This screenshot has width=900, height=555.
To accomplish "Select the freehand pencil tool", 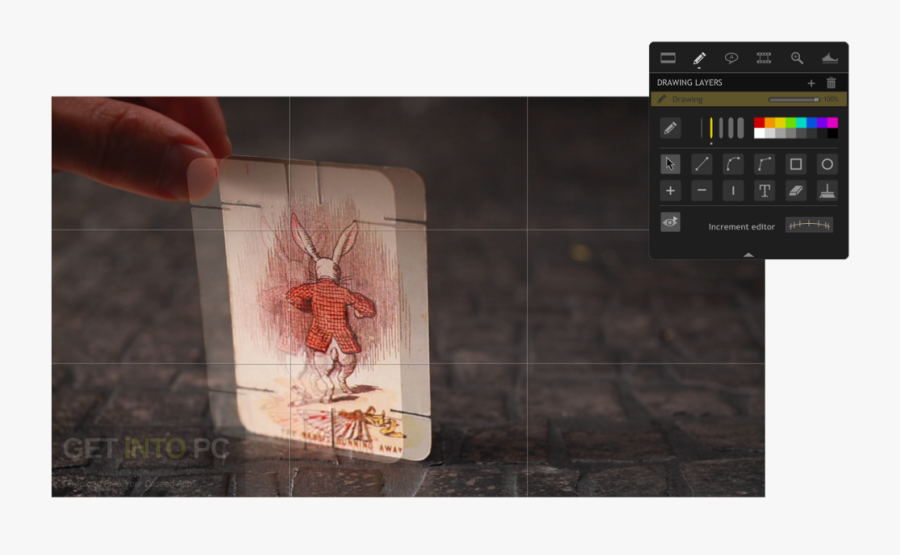I will 670,128.
